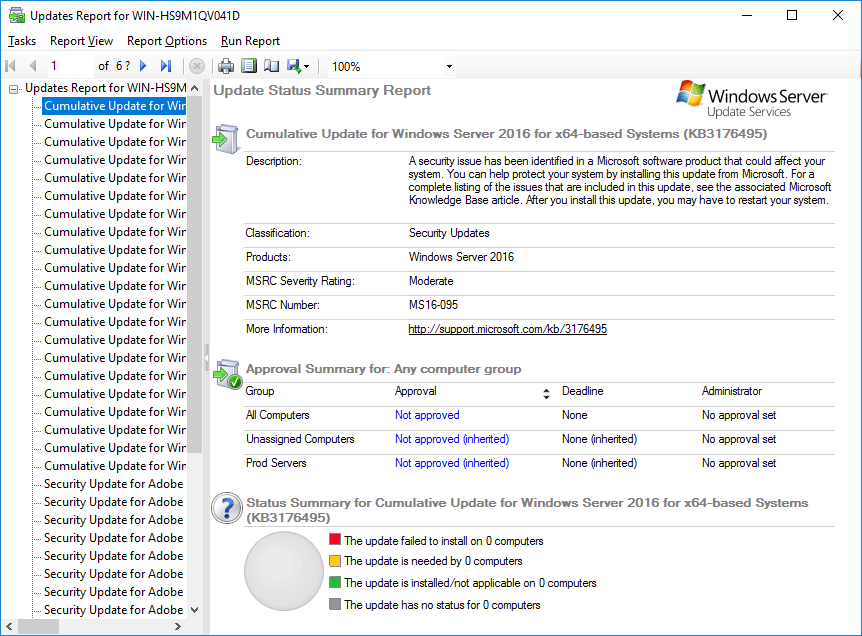Click Not approved for All Computers
Viewport: 862px width, 636px height.
427,415
